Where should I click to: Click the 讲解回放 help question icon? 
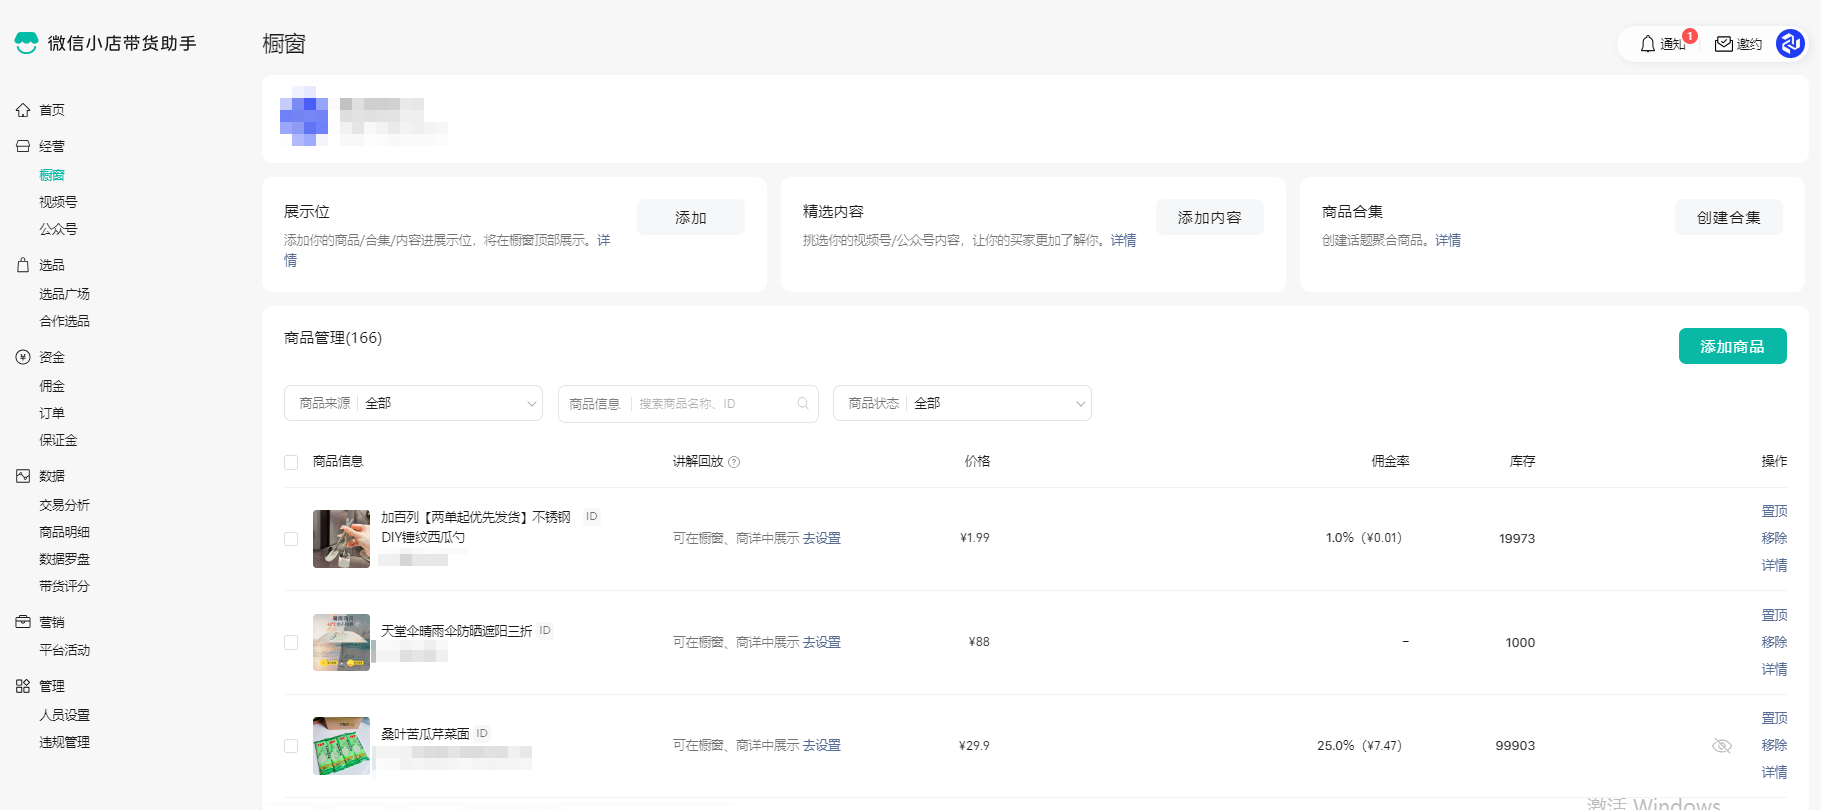click(x=734, y=462)
